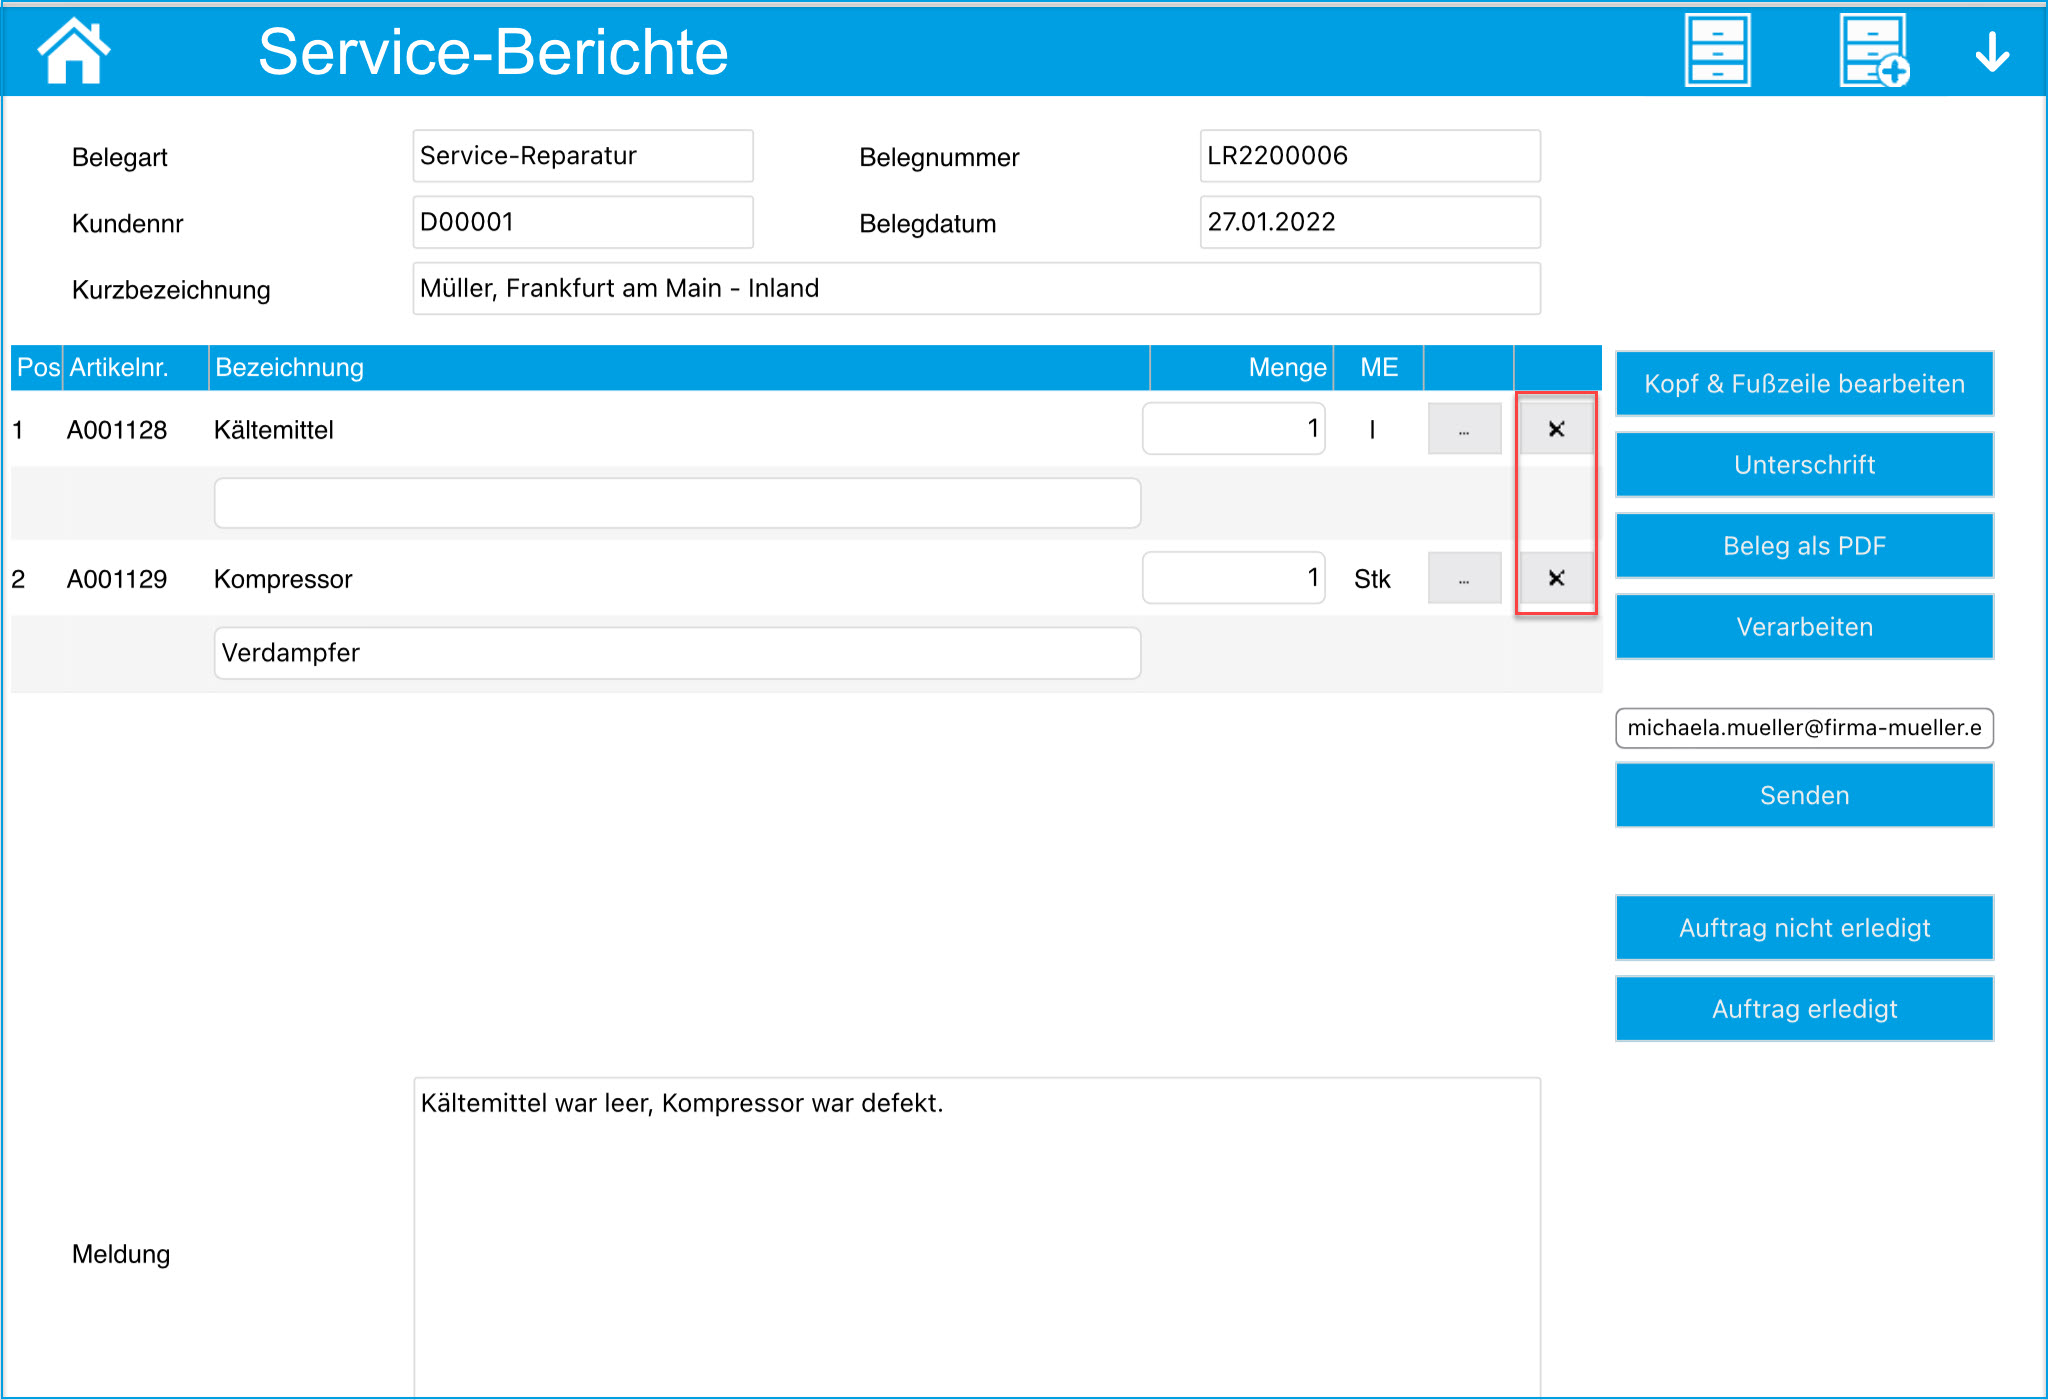Screen dimensions: 2048x1400
Task: Click the Meldung label
Action: click(121, 1254)
